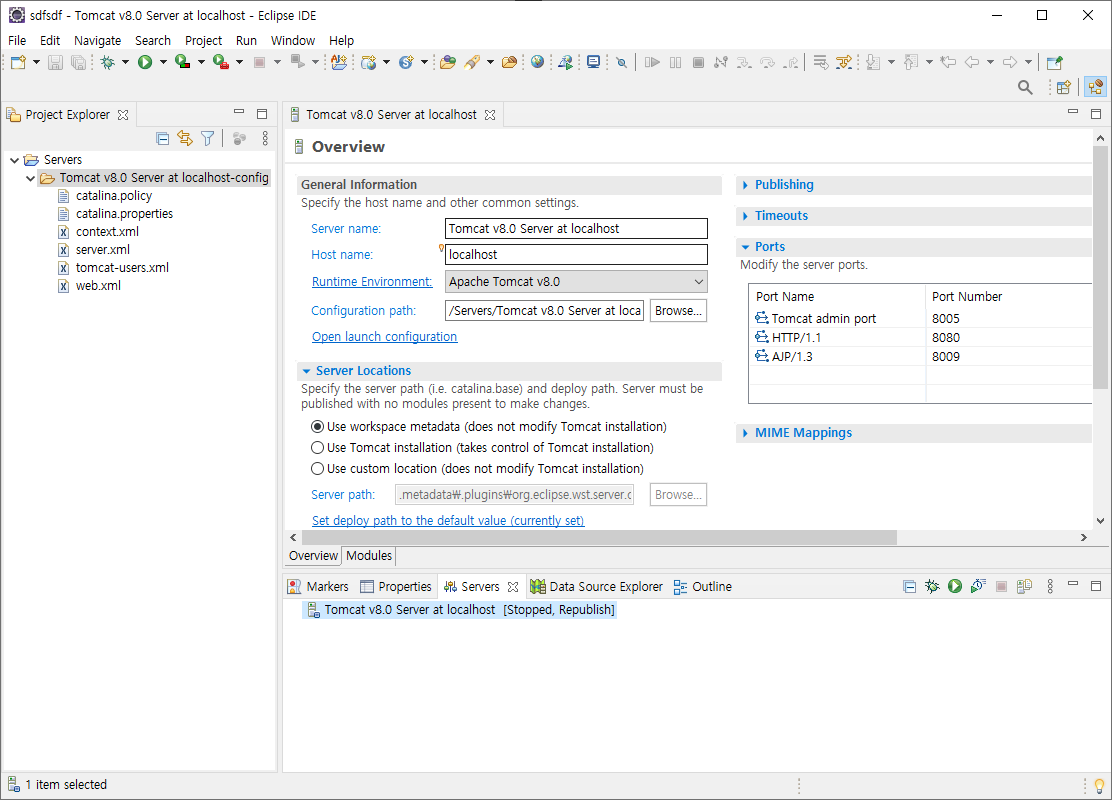Open the Navigate menu

pyautogui.click(x=98, y=40)
